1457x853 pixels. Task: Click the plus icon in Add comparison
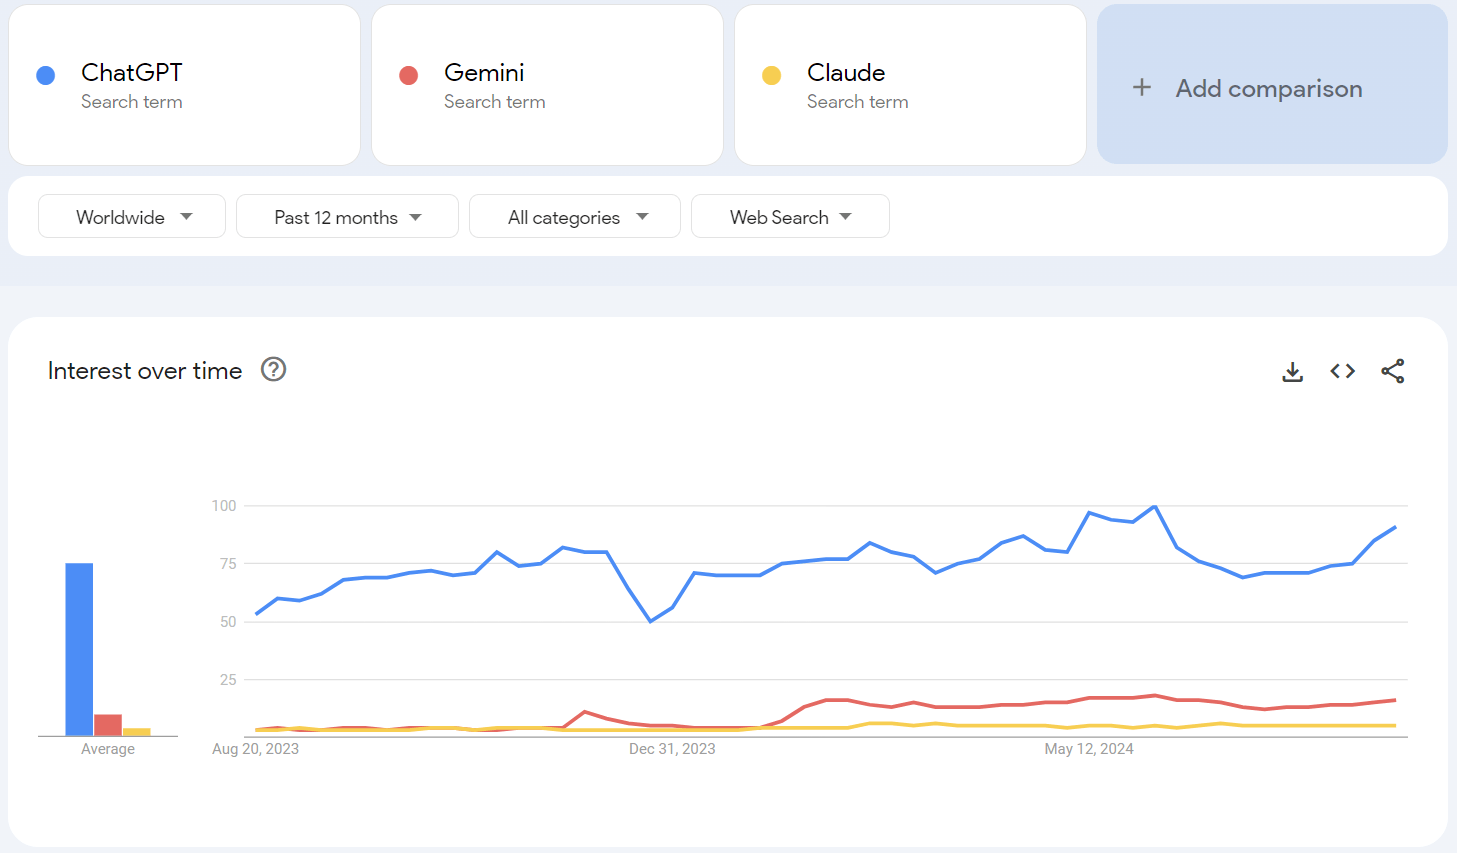(1142, 88)
